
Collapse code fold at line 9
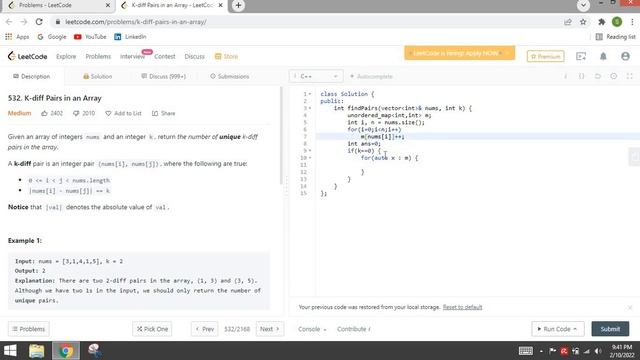coord(310,151)
